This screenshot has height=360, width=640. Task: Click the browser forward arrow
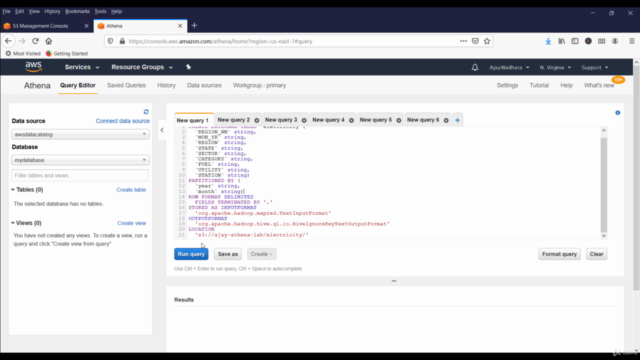(22, 41)
